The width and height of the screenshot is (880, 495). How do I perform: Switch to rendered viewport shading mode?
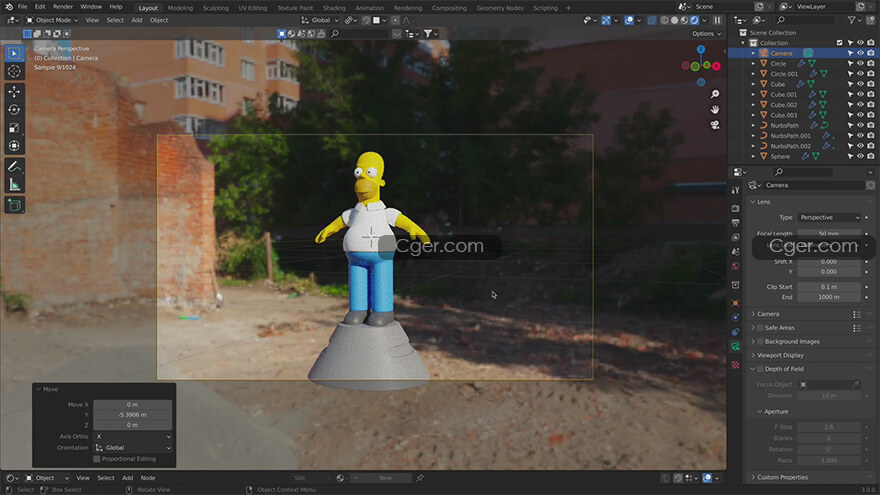pos(694,20)
